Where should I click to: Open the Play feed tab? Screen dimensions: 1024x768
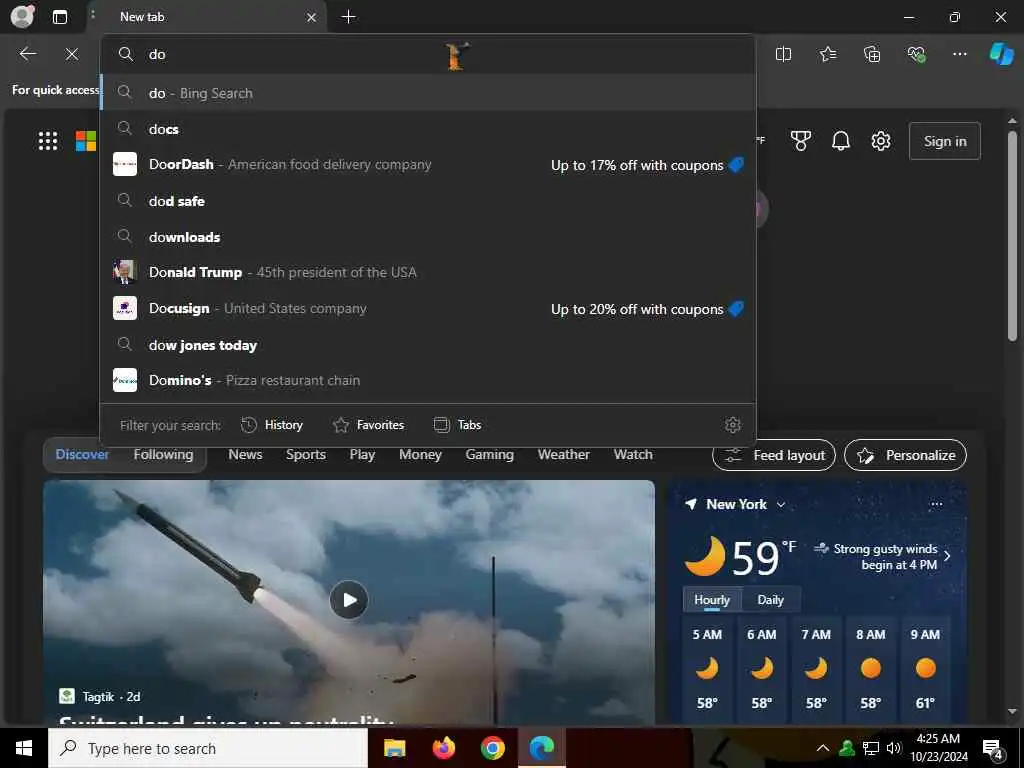(362, 455)
